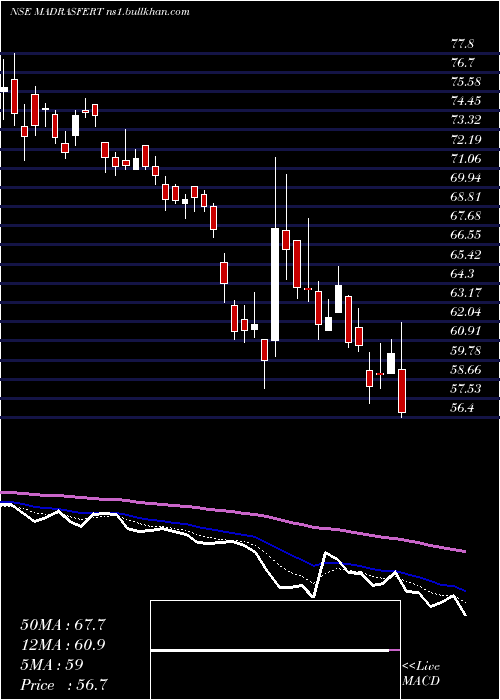The width and height of the screenshot is (500, 700).
Task: Click the 75.58 price axis label
Action: pyautogui.click(x=466, y=82)
